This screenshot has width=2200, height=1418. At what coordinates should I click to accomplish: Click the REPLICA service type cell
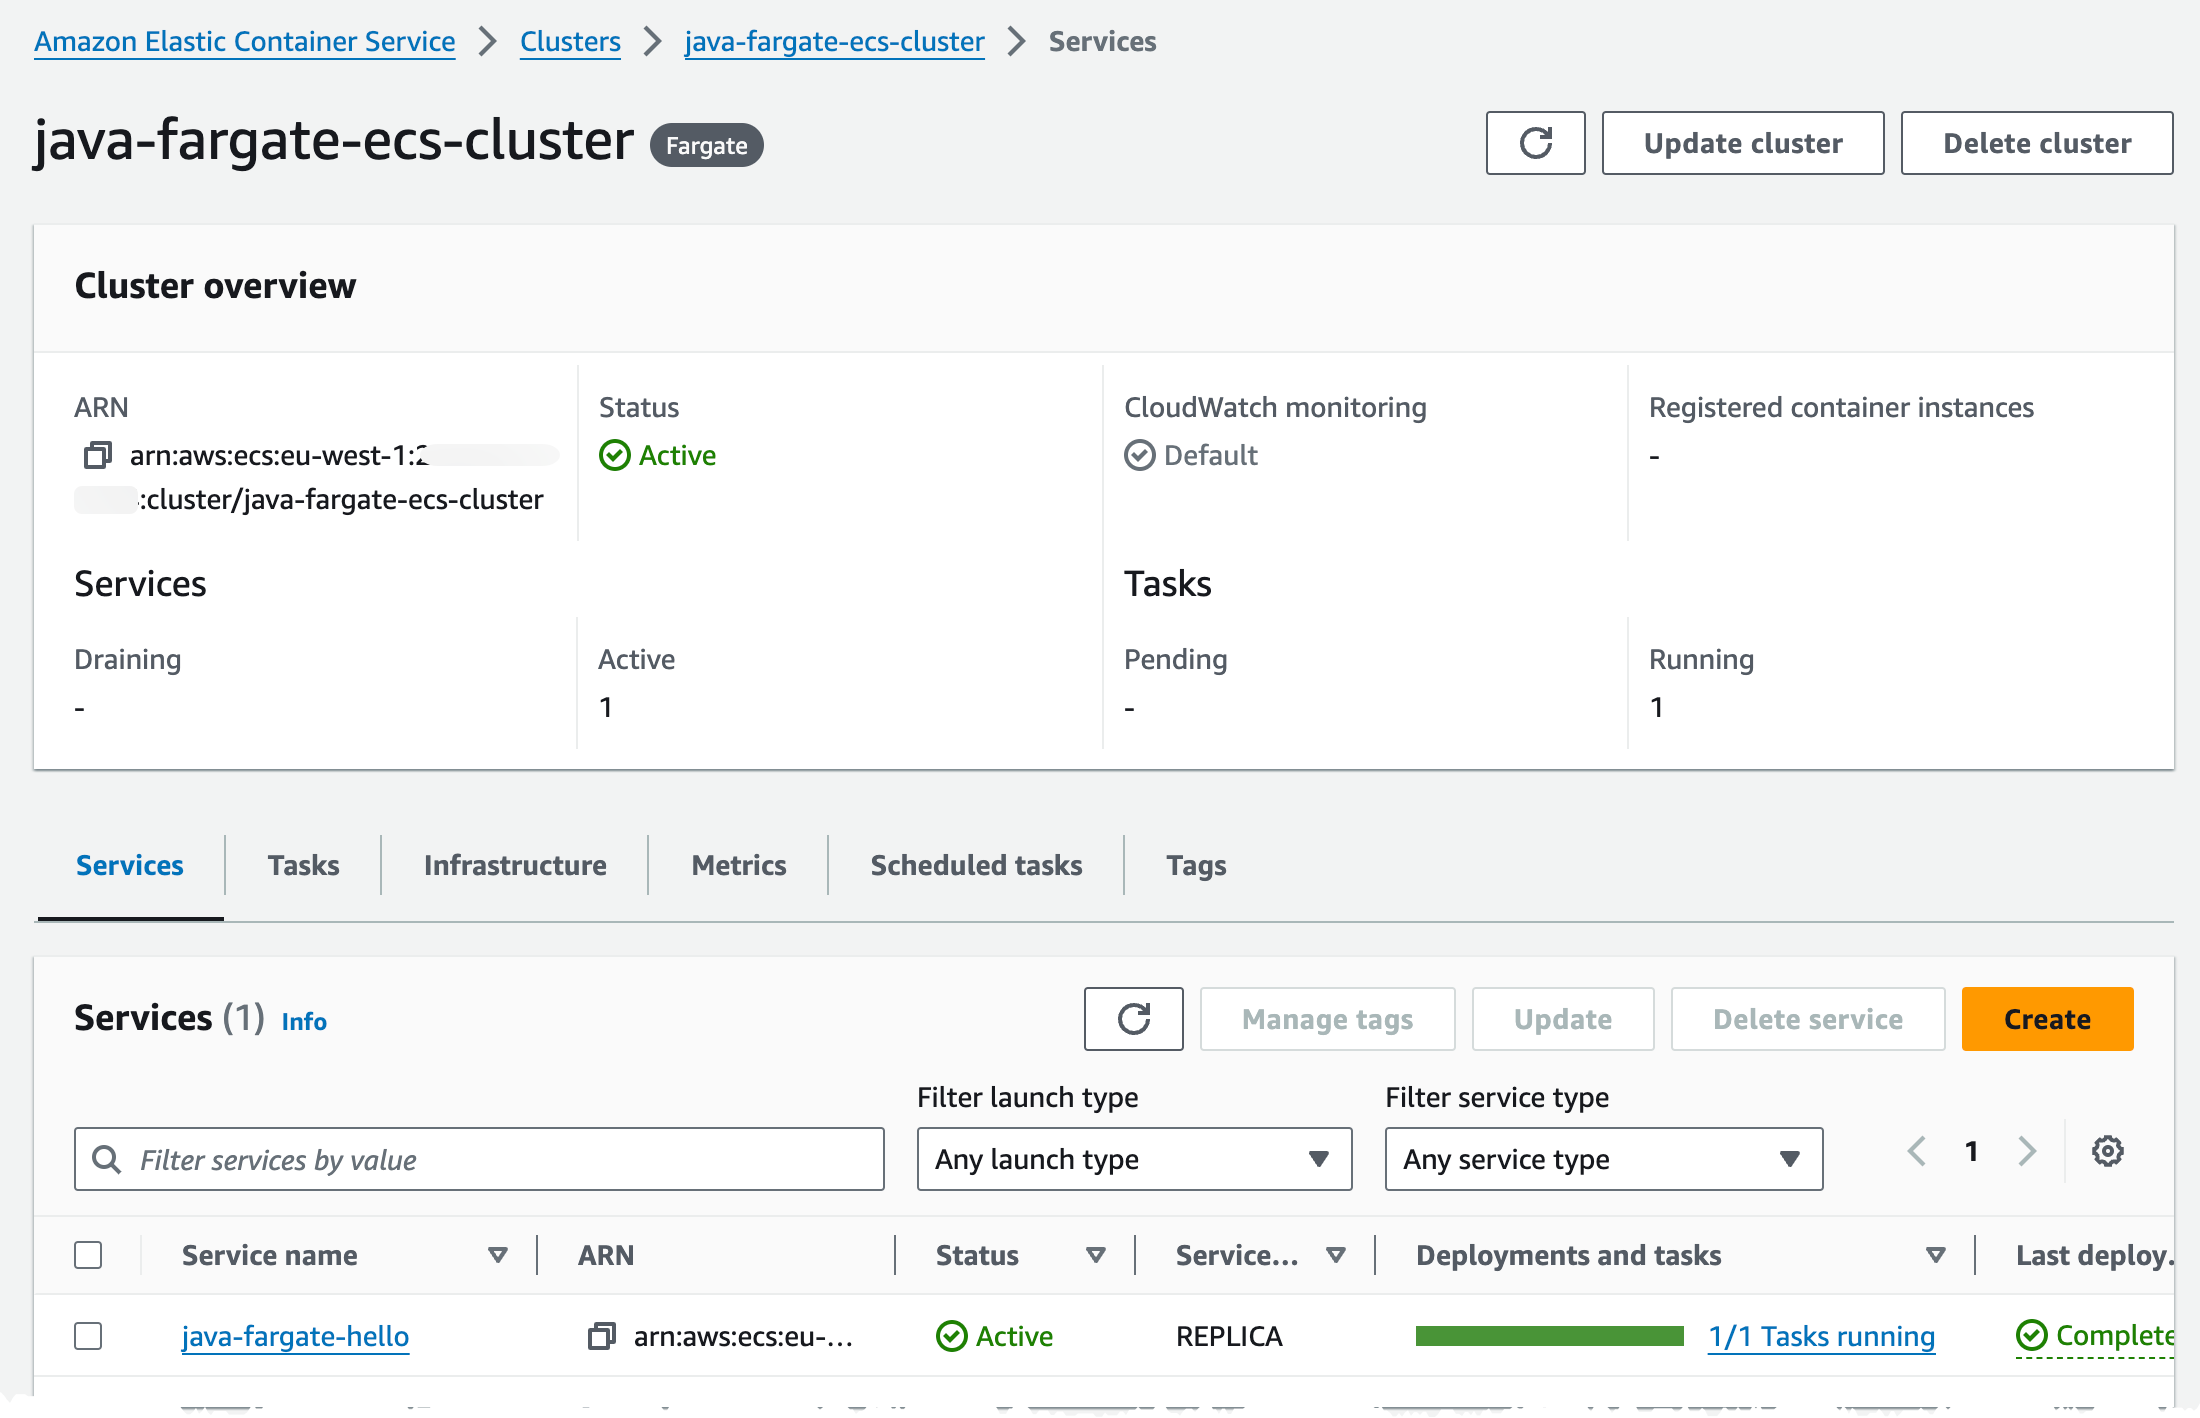[x=1229, y=1336]
